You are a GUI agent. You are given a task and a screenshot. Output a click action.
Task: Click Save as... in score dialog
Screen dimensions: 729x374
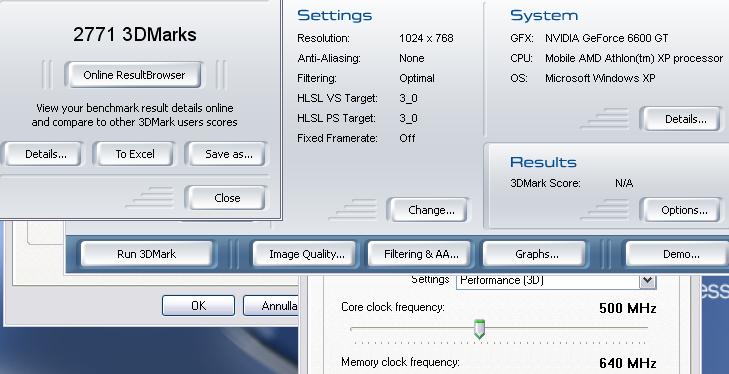[228, 154]
